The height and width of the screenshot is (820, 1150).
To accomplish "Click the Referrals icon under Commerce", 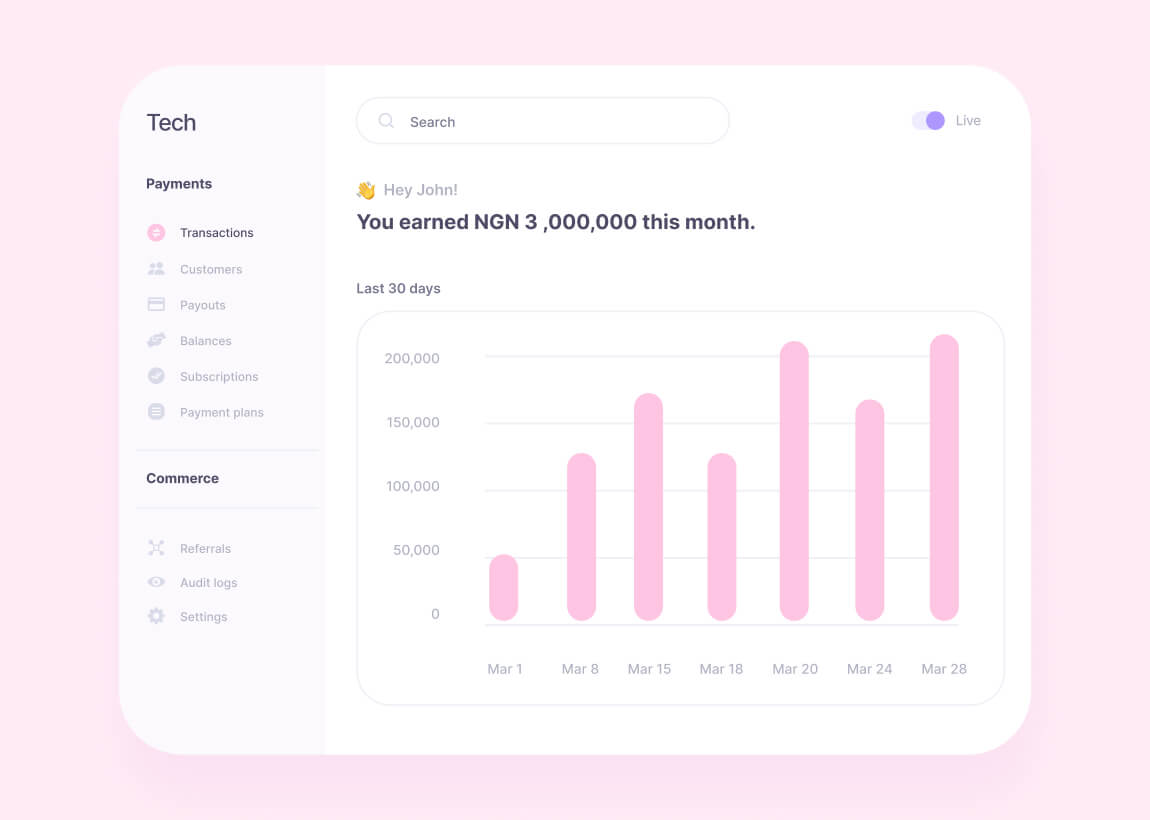I will (156, 548).
